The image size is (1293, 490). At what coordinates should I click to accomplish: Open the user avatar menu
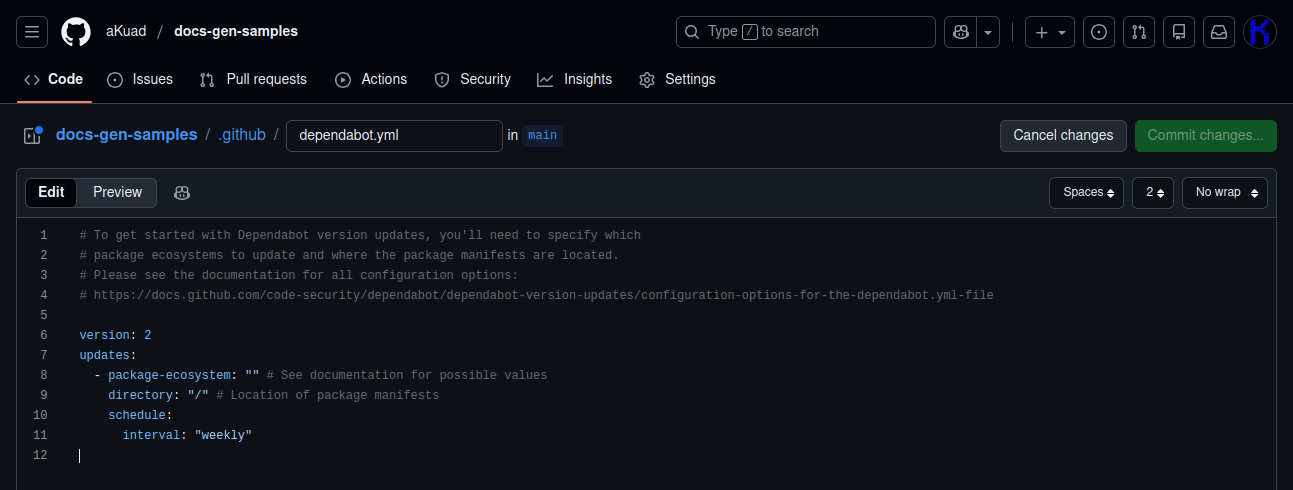tap(1260, 32)
